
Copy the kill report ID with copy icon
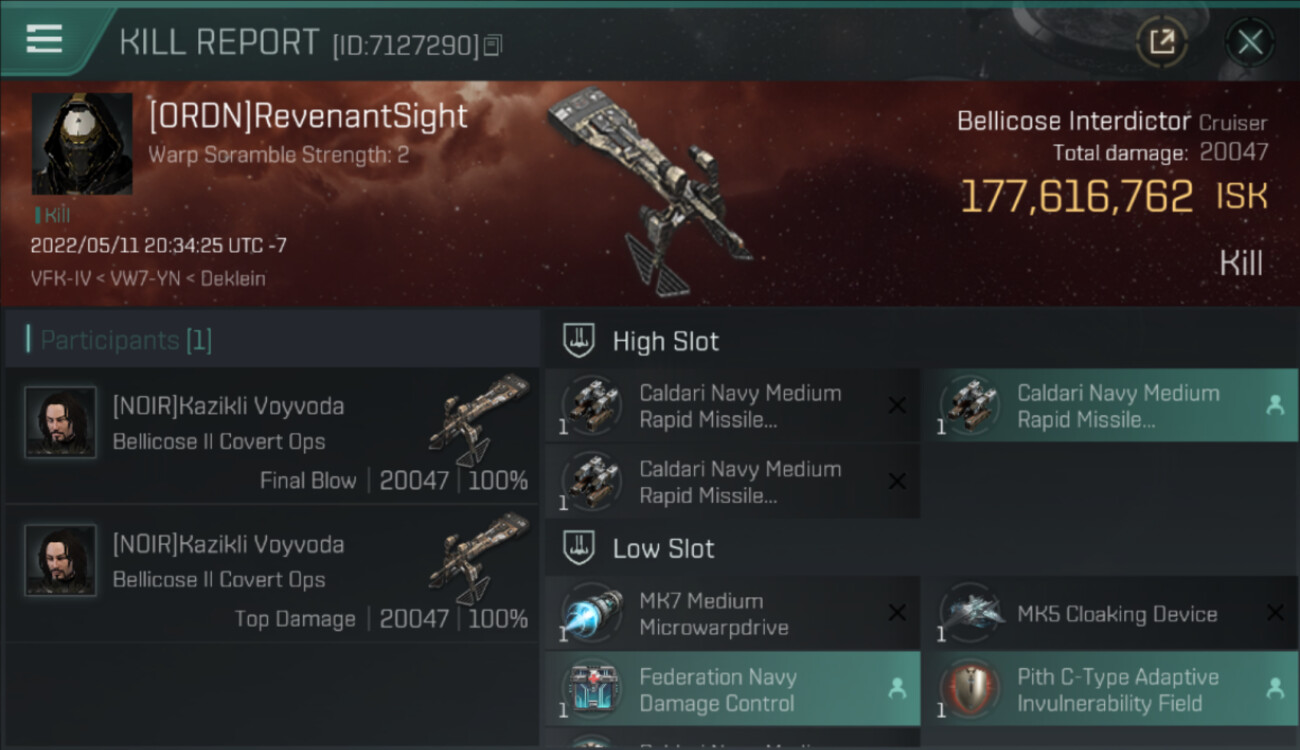492,46
